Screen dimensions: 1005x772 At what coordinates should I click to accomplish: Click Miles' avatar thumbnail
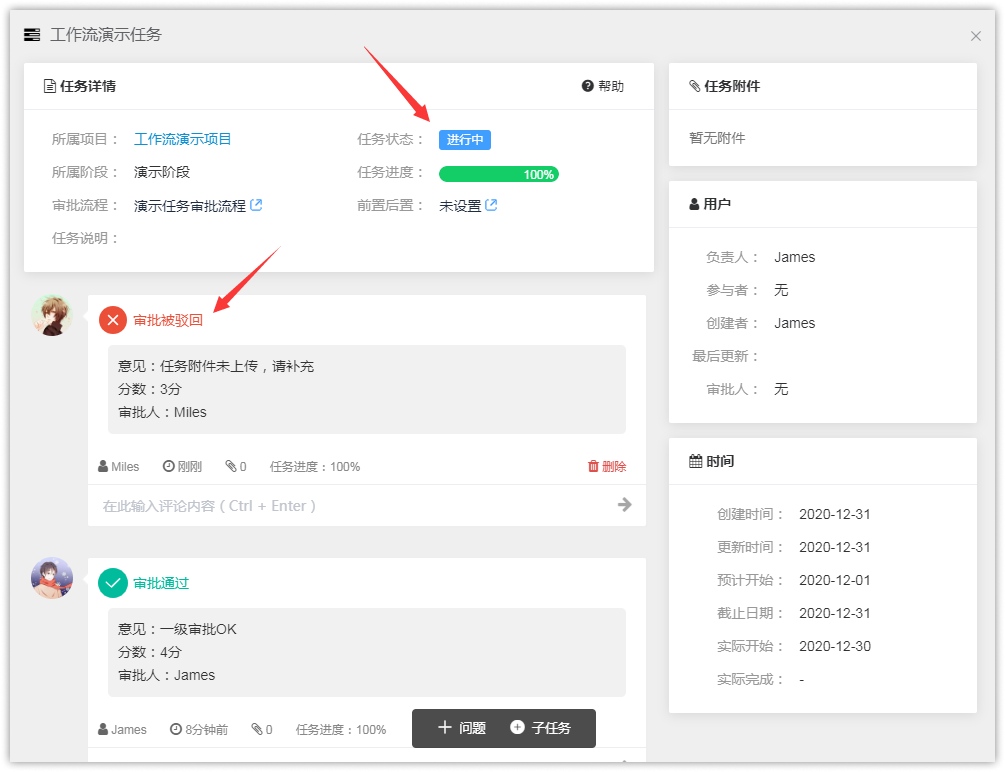[x=52, y=315]
